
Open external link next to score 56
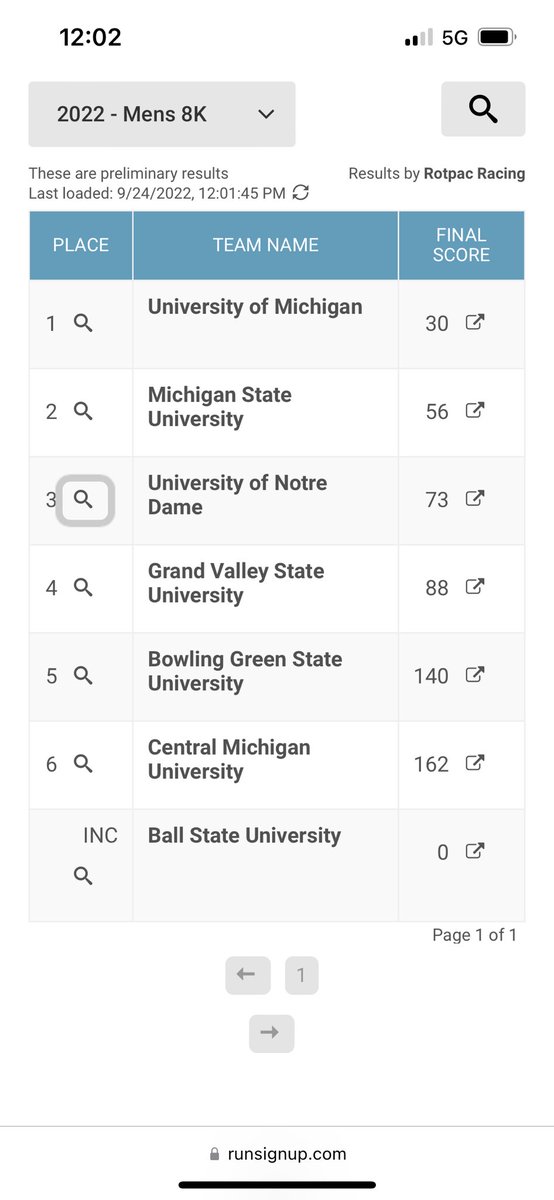(x=476, y=410)
